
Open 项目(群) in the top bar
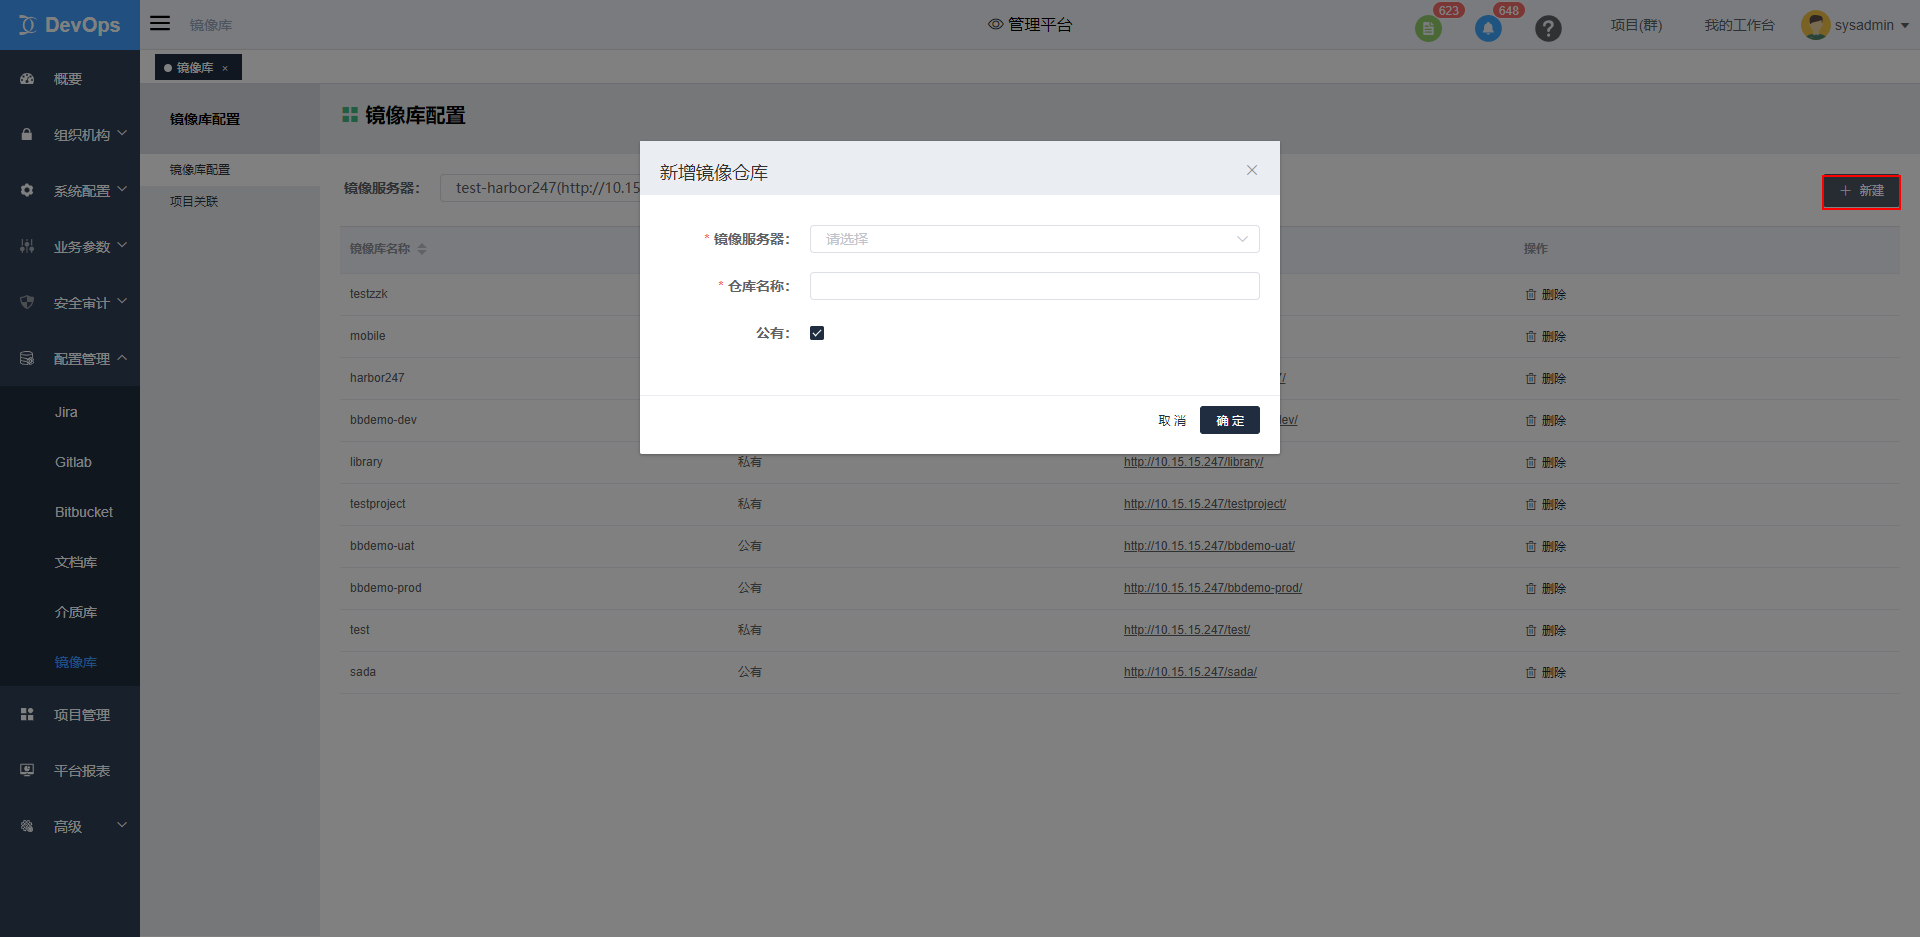point(1636,25)
